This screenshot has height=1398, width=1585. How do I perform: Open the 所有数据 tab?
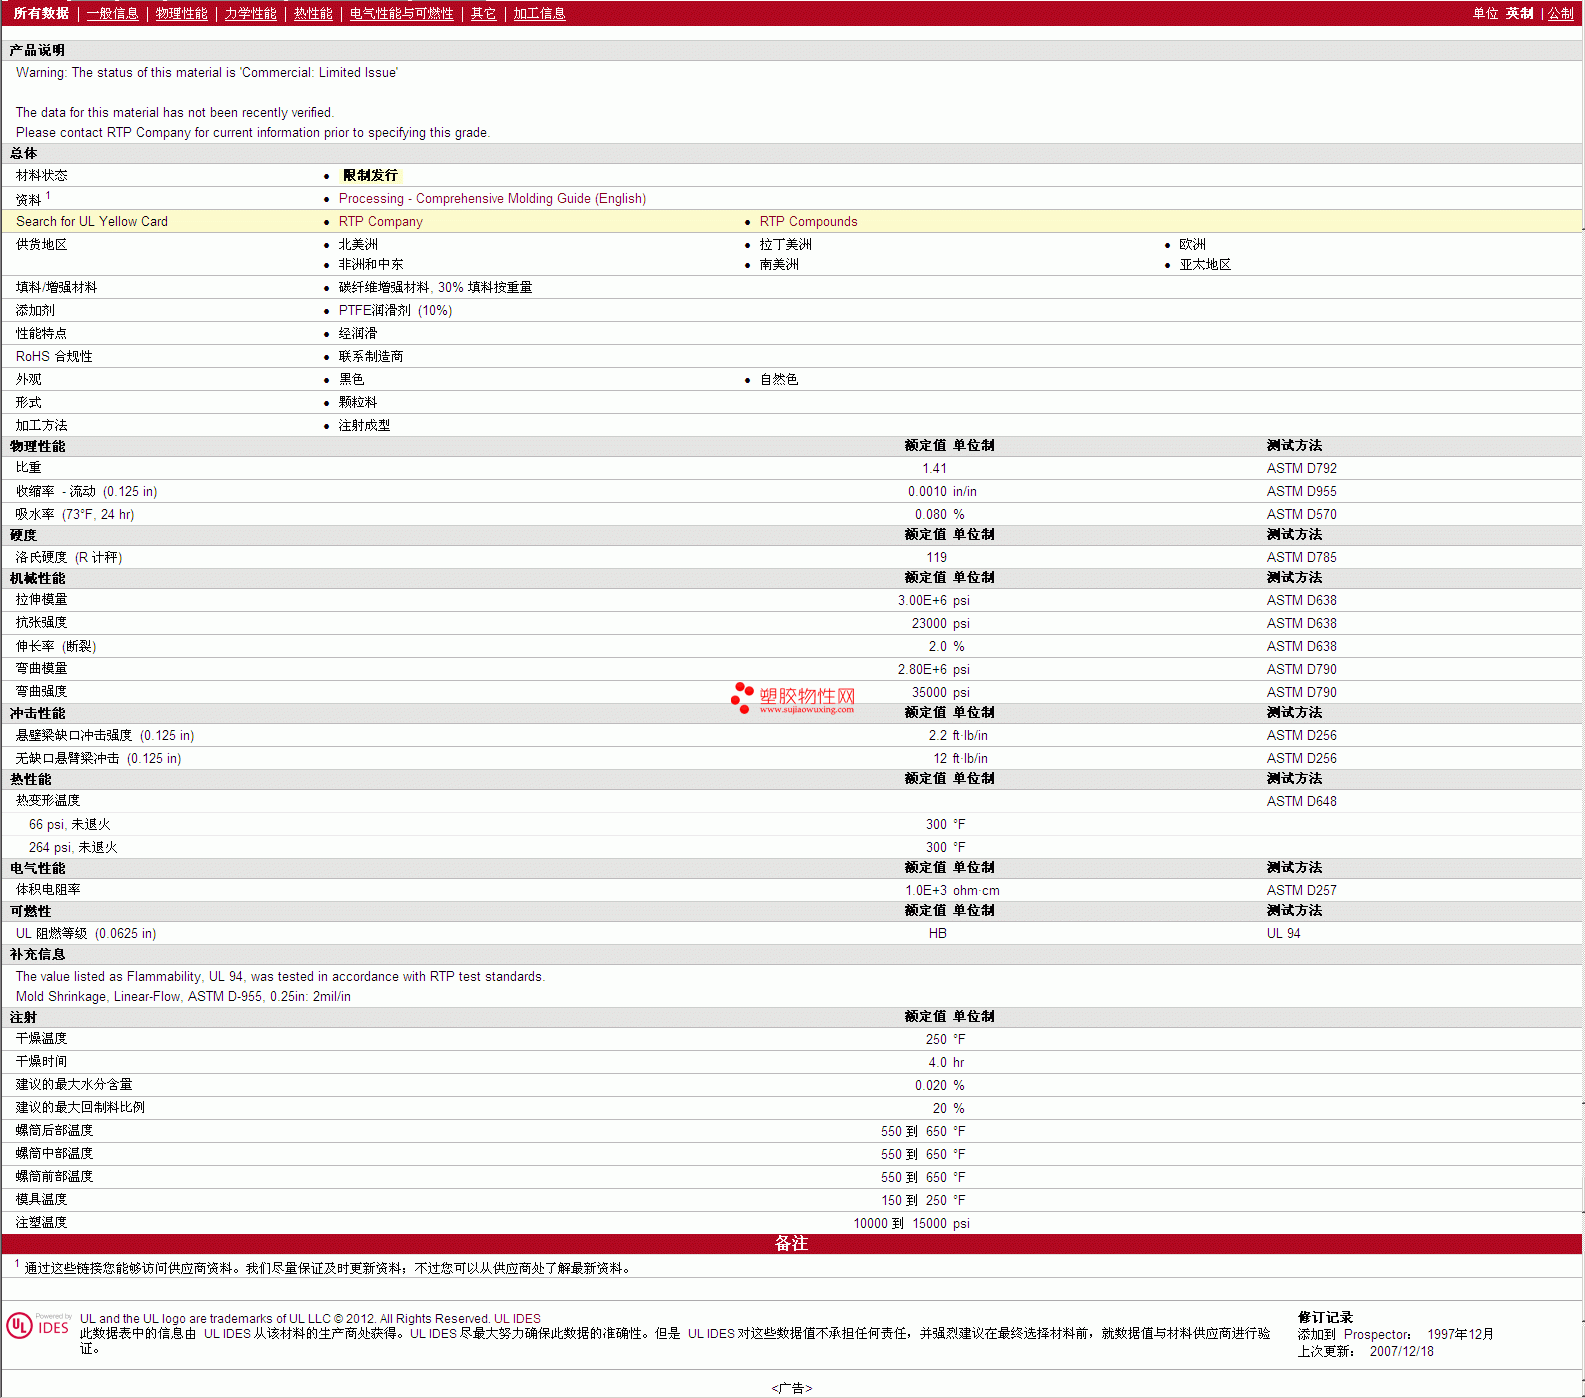pyautogui.click(x=41, y=14)
